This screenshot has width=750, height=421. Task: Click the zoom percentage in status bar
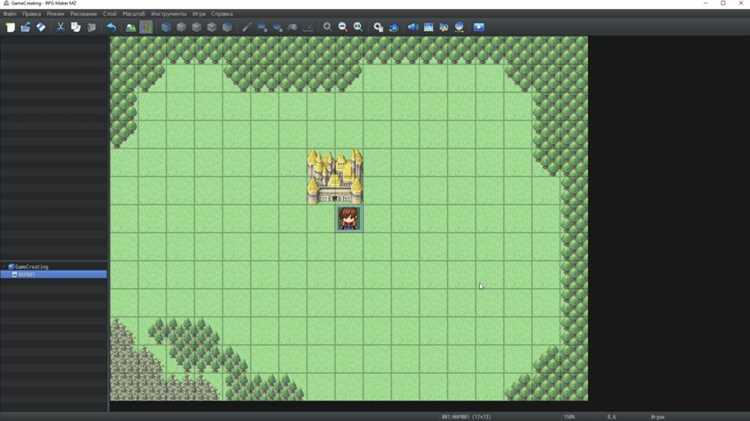569,417
